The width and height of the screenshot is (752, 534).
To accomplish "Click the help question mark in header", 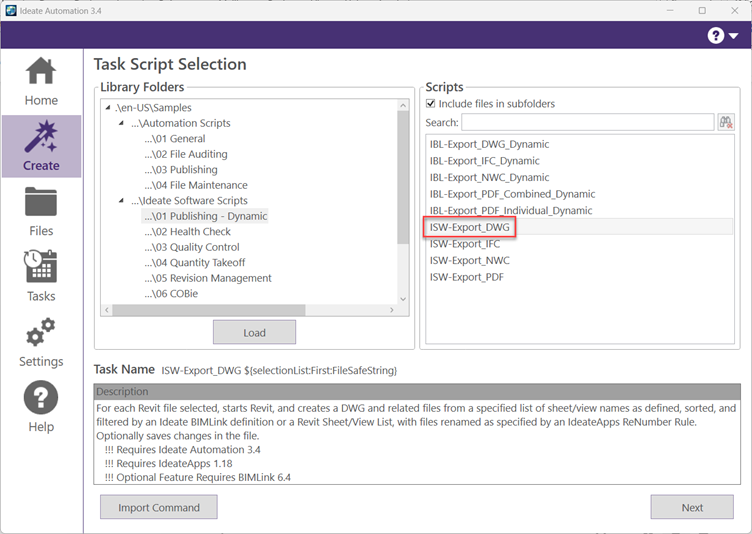I will [x=716, y=35].
